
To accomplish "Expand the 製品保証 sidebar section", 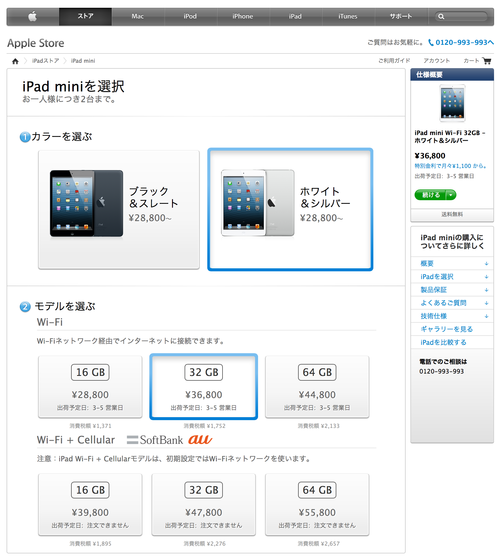I will pyautogui.click(x=452, y=290).
